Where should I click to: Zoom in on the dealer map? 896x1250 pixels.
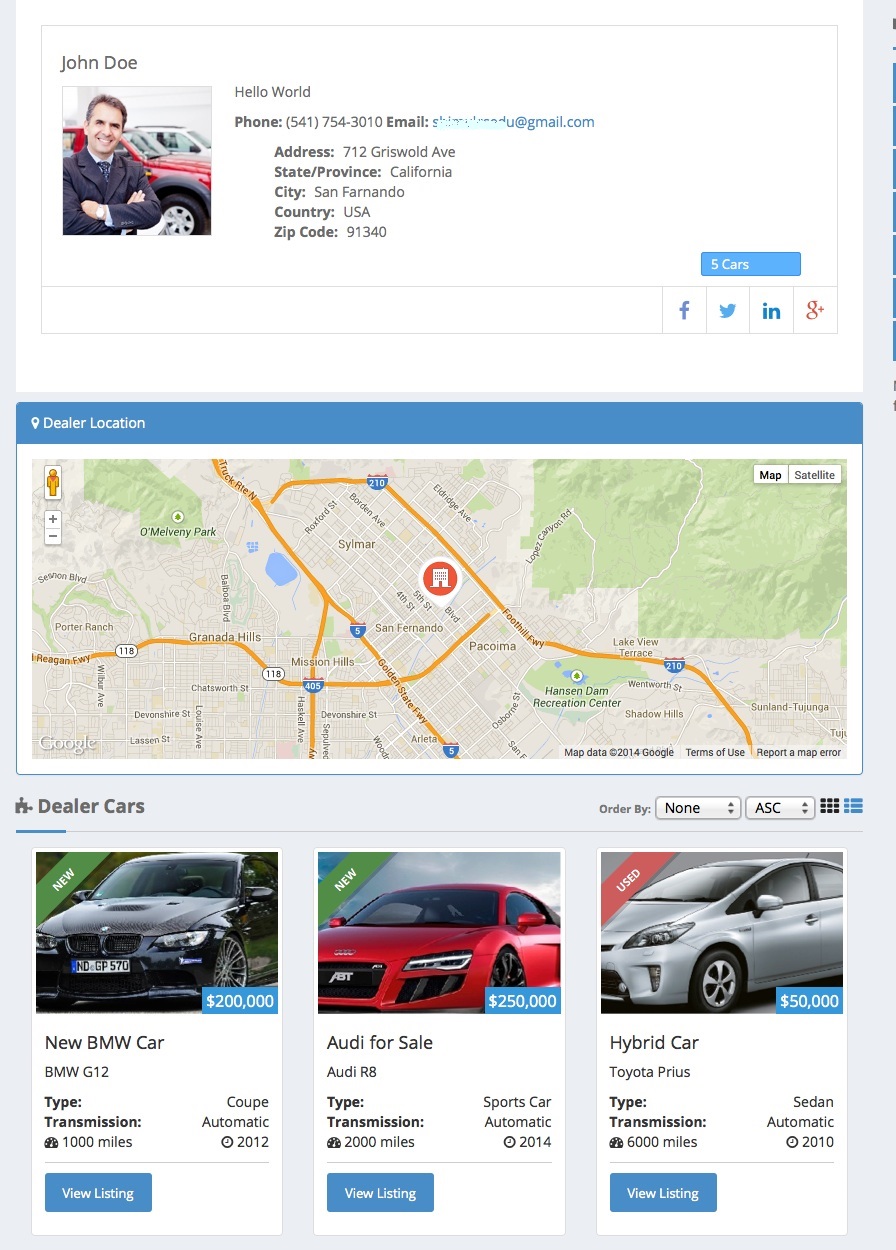(x=53, y=519)
